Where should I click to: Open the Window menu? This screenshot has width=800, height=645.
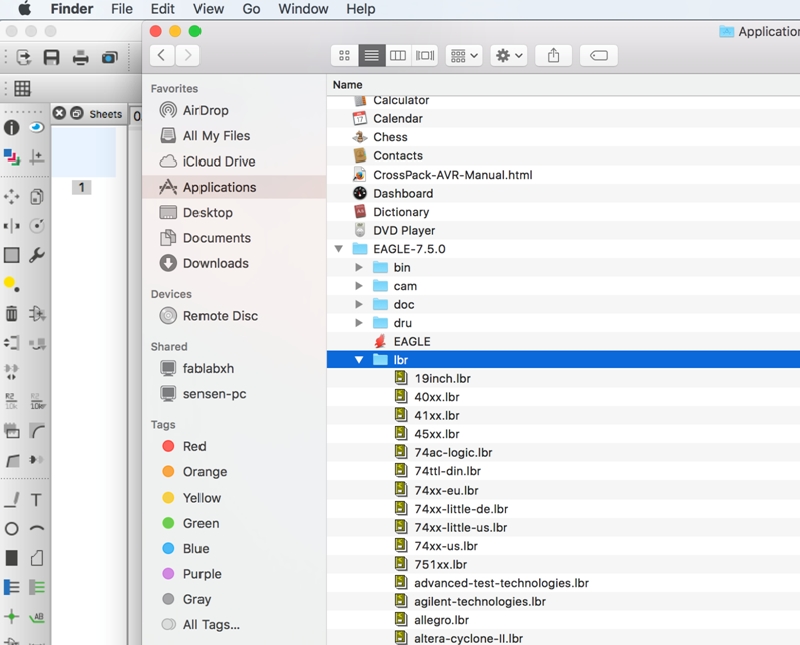pos(303,9)
